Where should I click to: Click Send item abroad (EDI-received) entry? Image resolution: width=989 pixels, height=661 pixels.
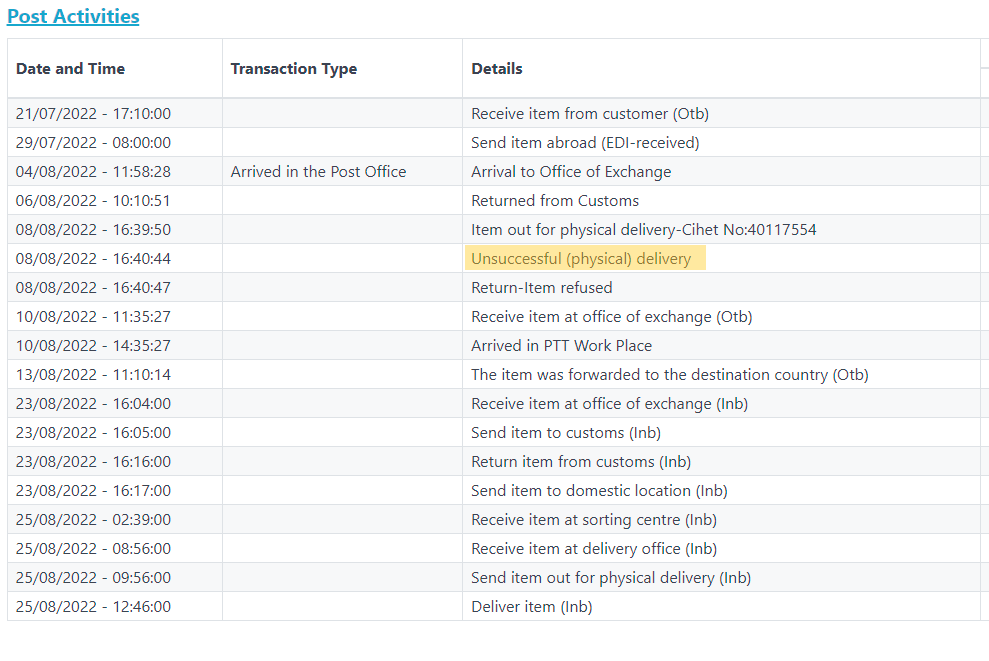585,143
